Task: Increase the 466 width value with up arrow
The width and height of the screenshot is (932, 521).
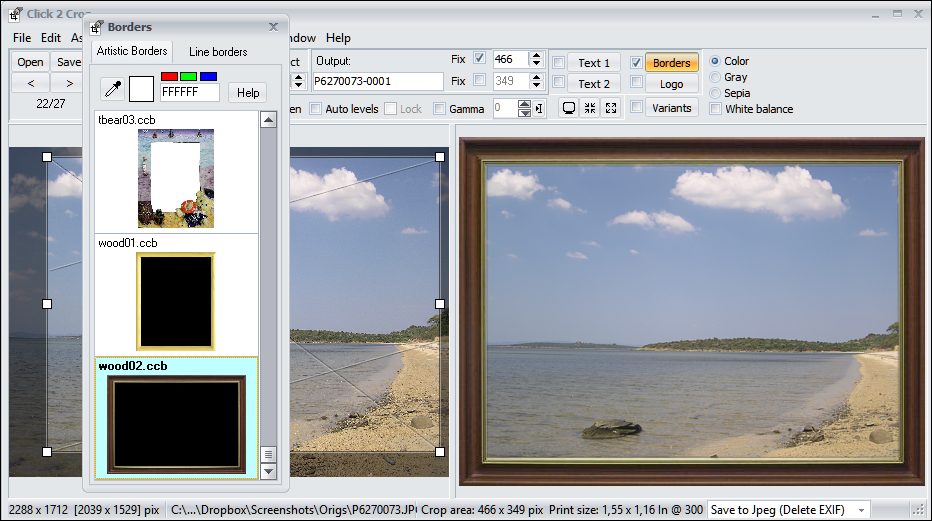Action: pyautogui.click(x=537, y=55)
